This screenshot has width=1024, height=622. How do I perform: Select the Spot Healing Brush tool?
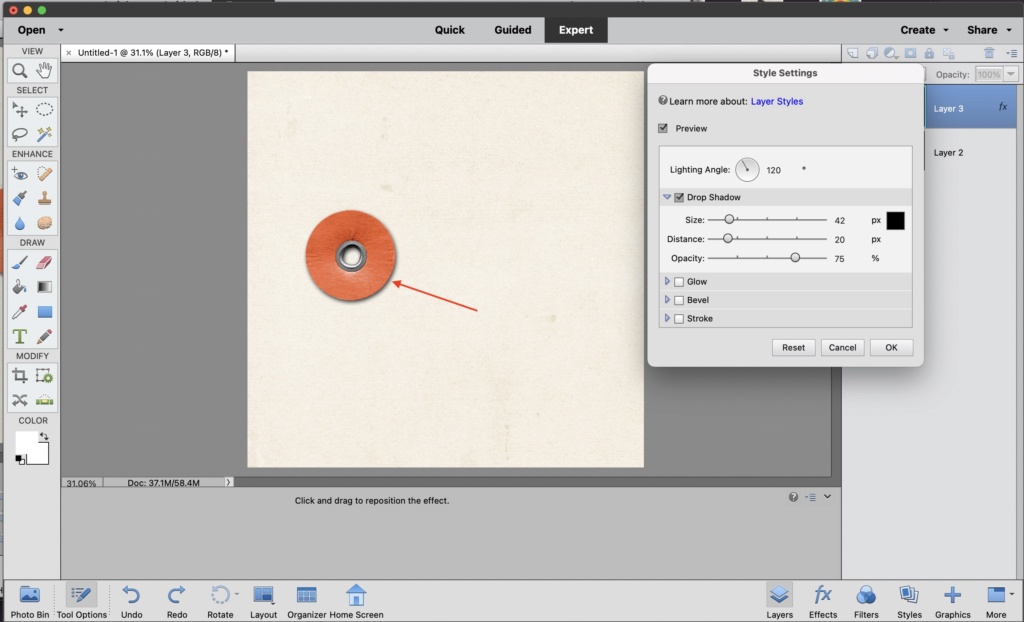(x=44, y=174)
